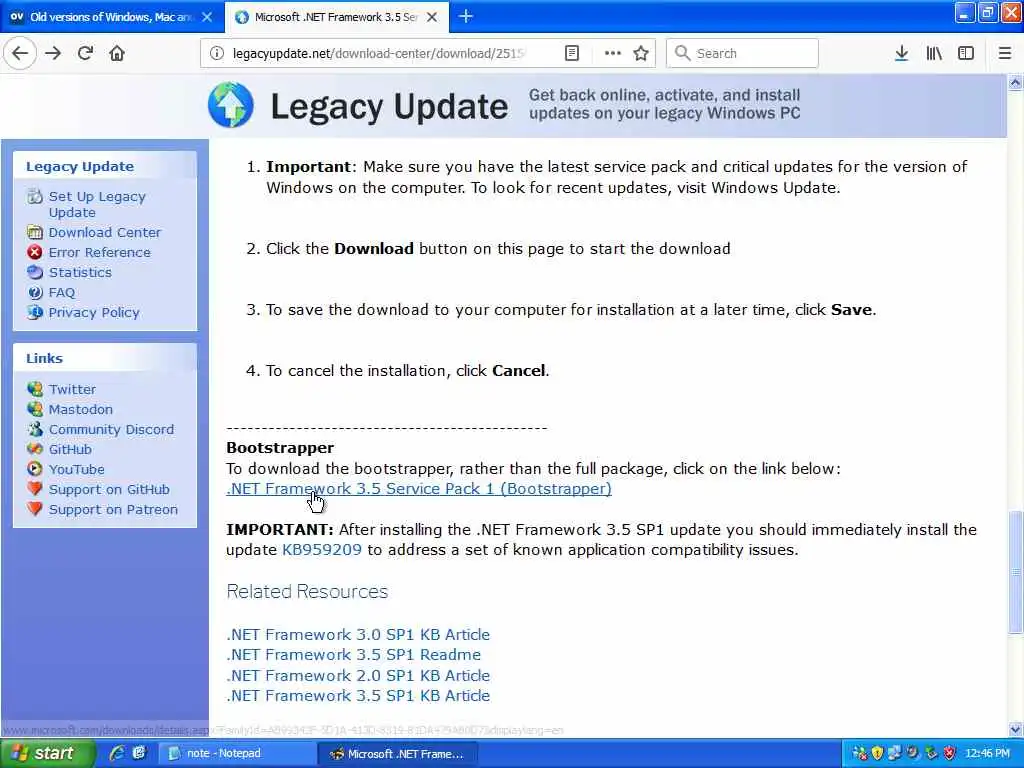Image resolution: width=1024 pixels, height=768 pixels.
Task: Click the scrollbar down arrow
Action: point(1015,729)
